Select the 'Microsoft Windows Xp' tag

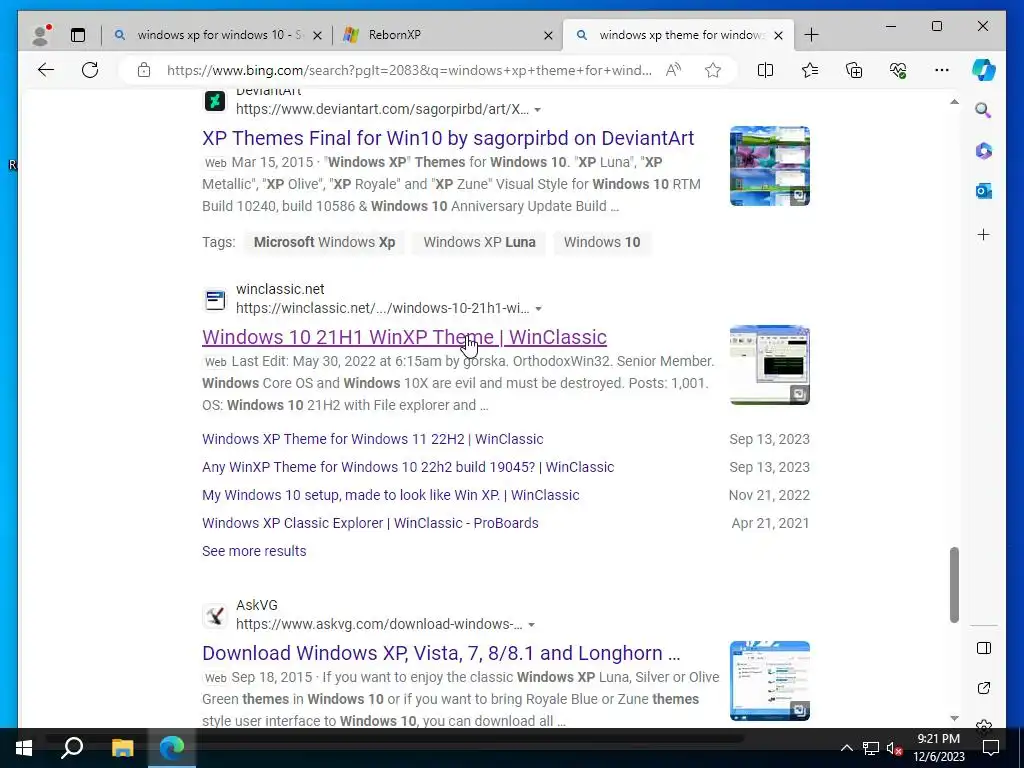click(325, 242)
